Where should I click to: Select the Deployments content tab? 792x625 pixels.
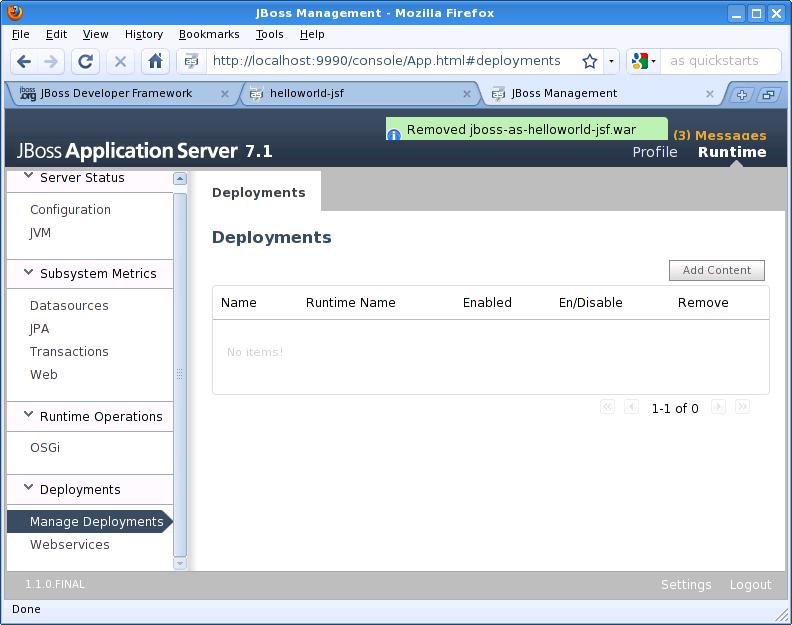tap(259, 193)
